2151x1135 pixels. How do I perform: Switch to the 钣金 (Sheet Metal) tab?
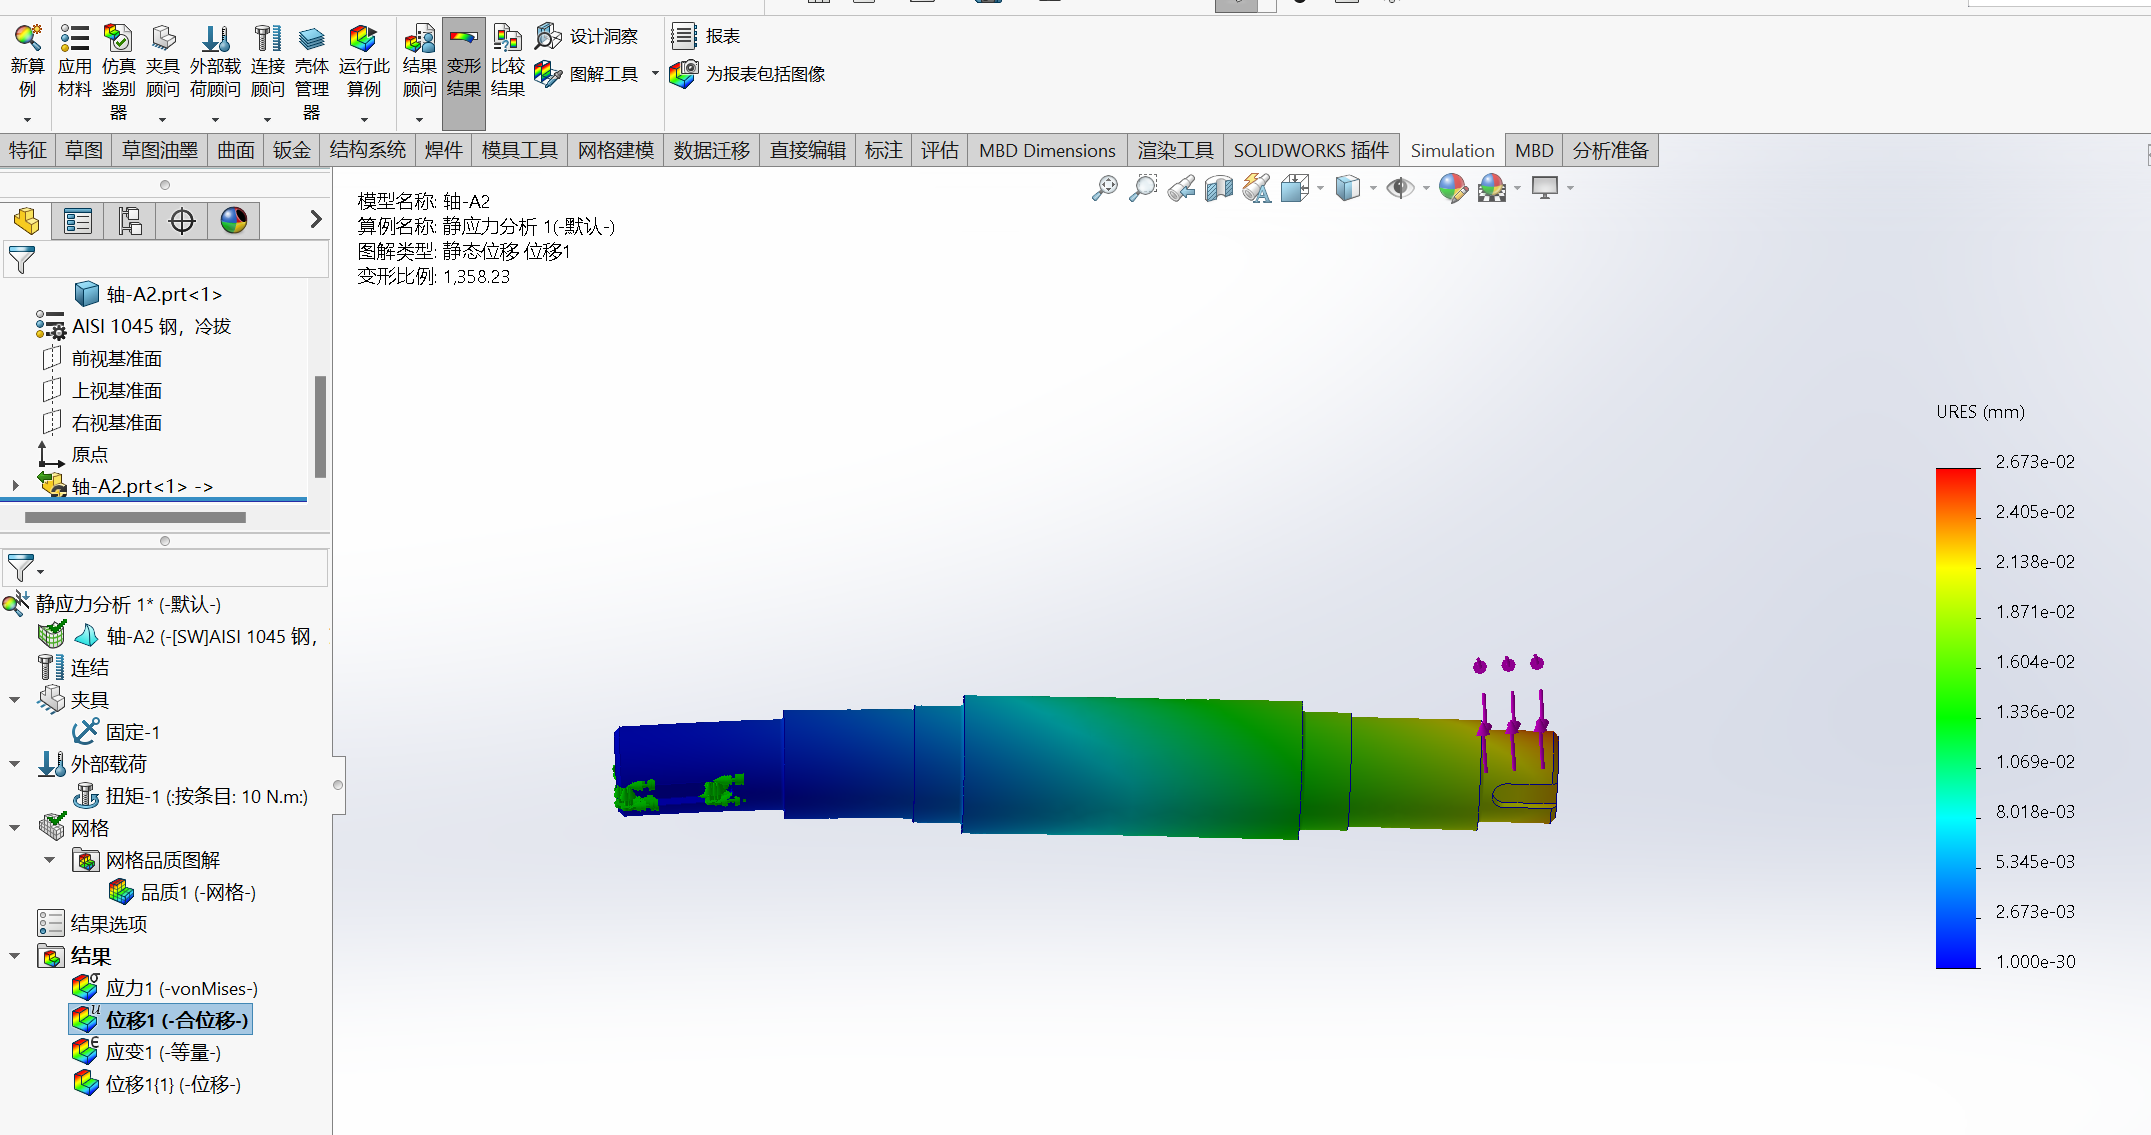point(292,150)
